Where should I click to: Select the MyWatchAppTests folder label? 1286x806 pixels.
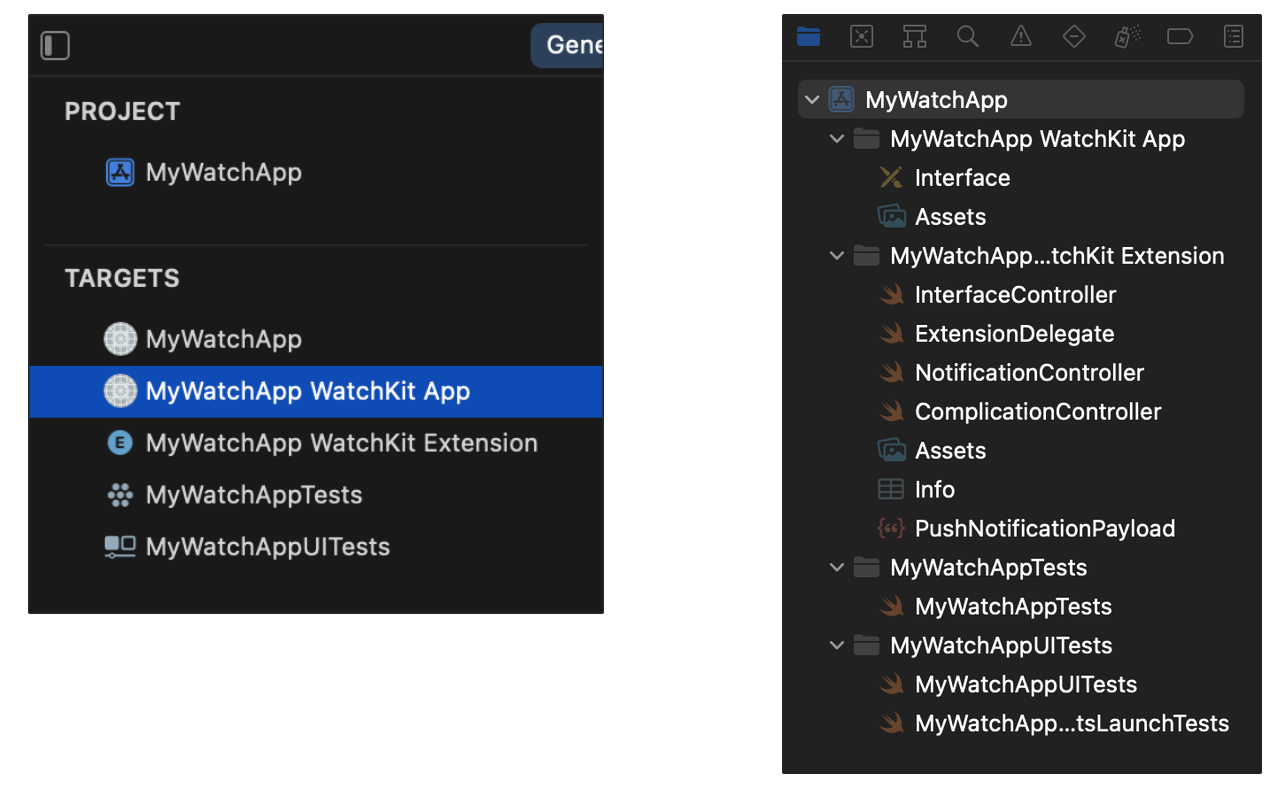pos(988,568)
